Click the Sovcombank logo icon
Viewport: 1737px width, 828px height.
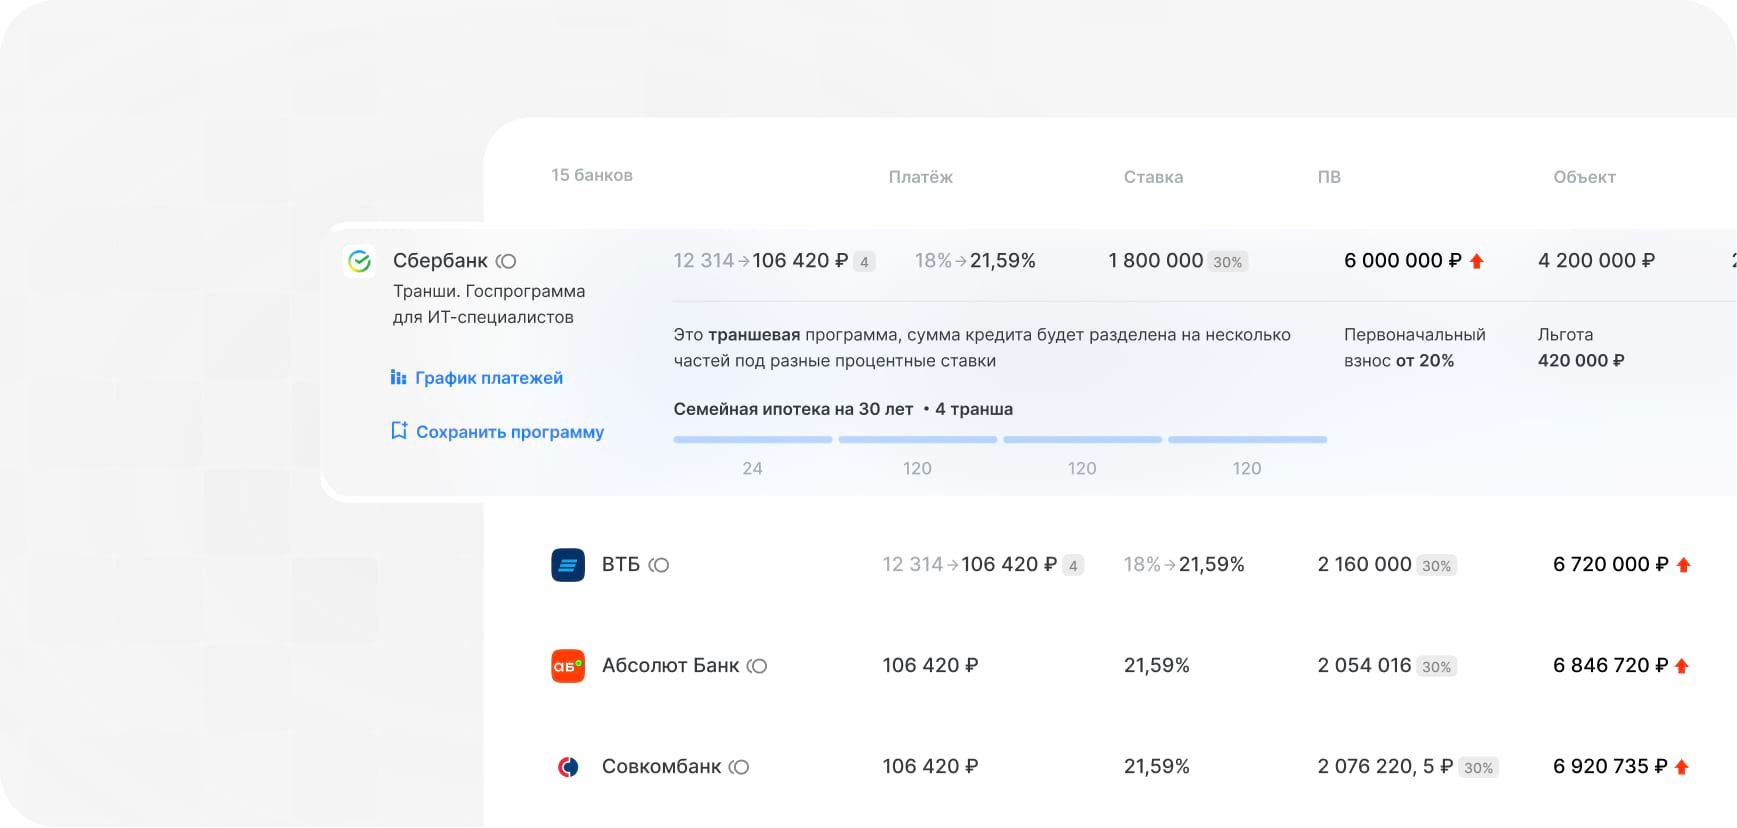[x=568, y=767]
